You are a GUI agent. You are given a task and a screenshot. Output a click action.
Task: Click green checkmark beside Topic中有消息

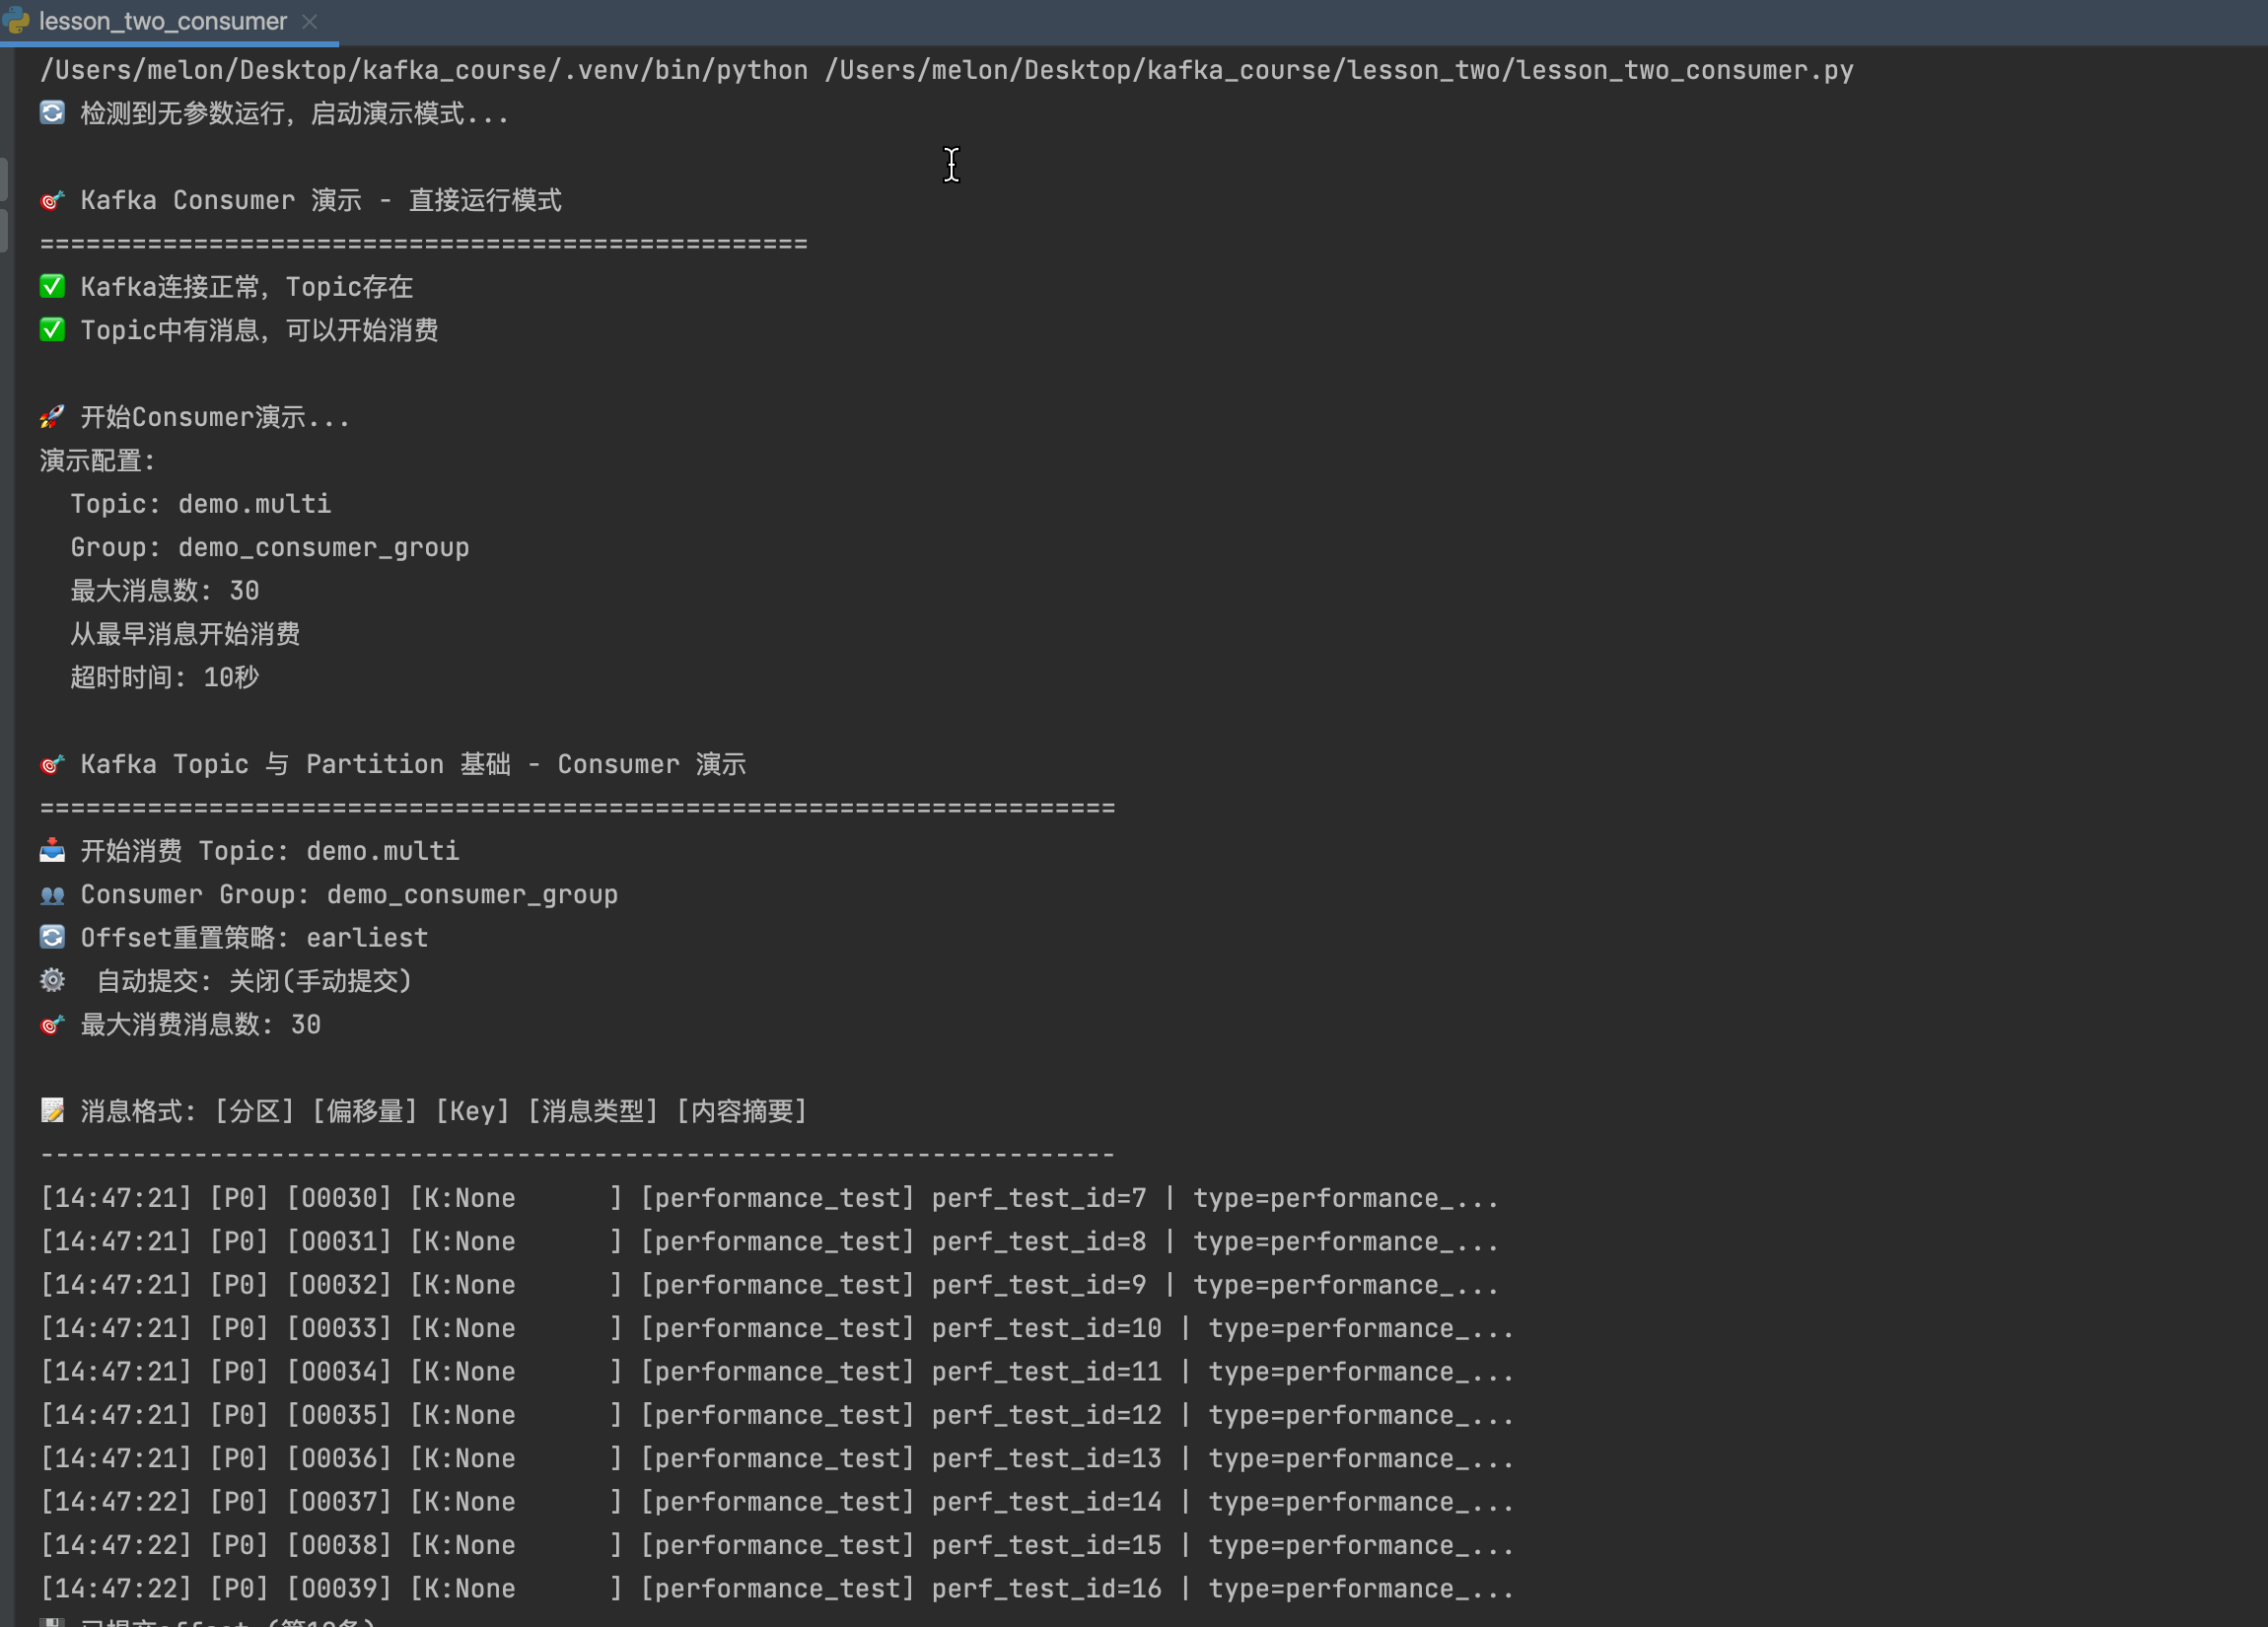click(52, 330)
